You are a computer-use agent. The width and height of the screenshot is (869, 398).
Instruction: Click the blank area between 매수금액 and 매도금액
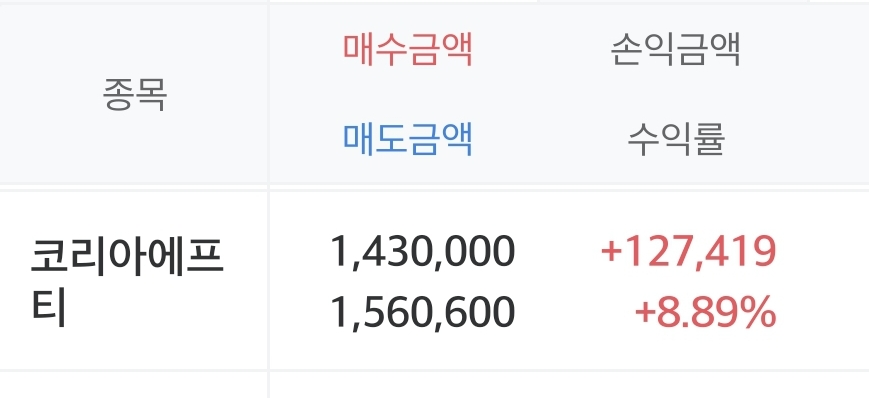[407, 94]
